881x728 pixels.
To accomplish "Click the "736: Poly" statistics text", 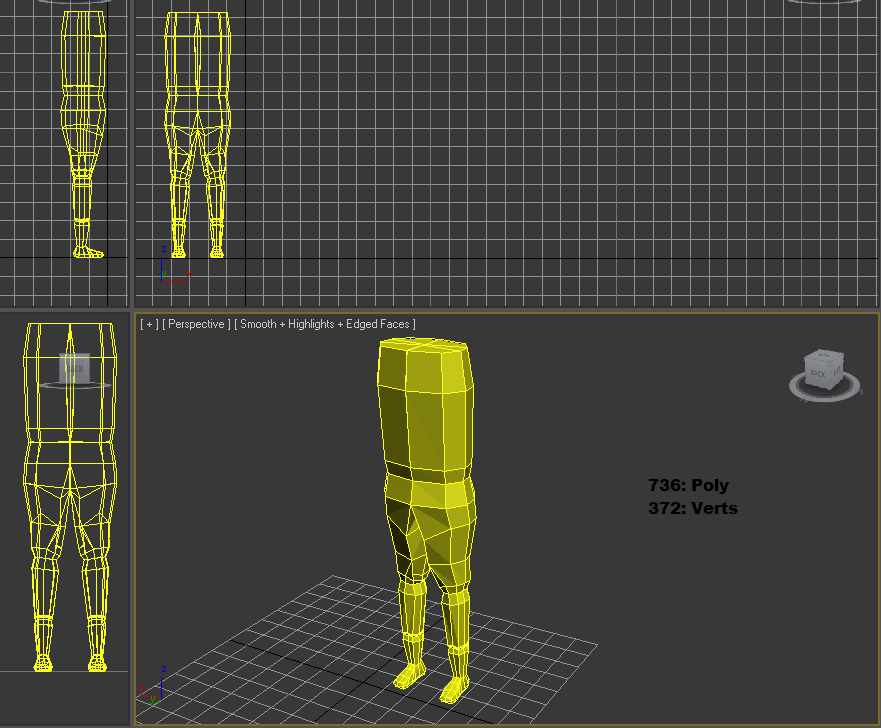I will pos(688,485).
